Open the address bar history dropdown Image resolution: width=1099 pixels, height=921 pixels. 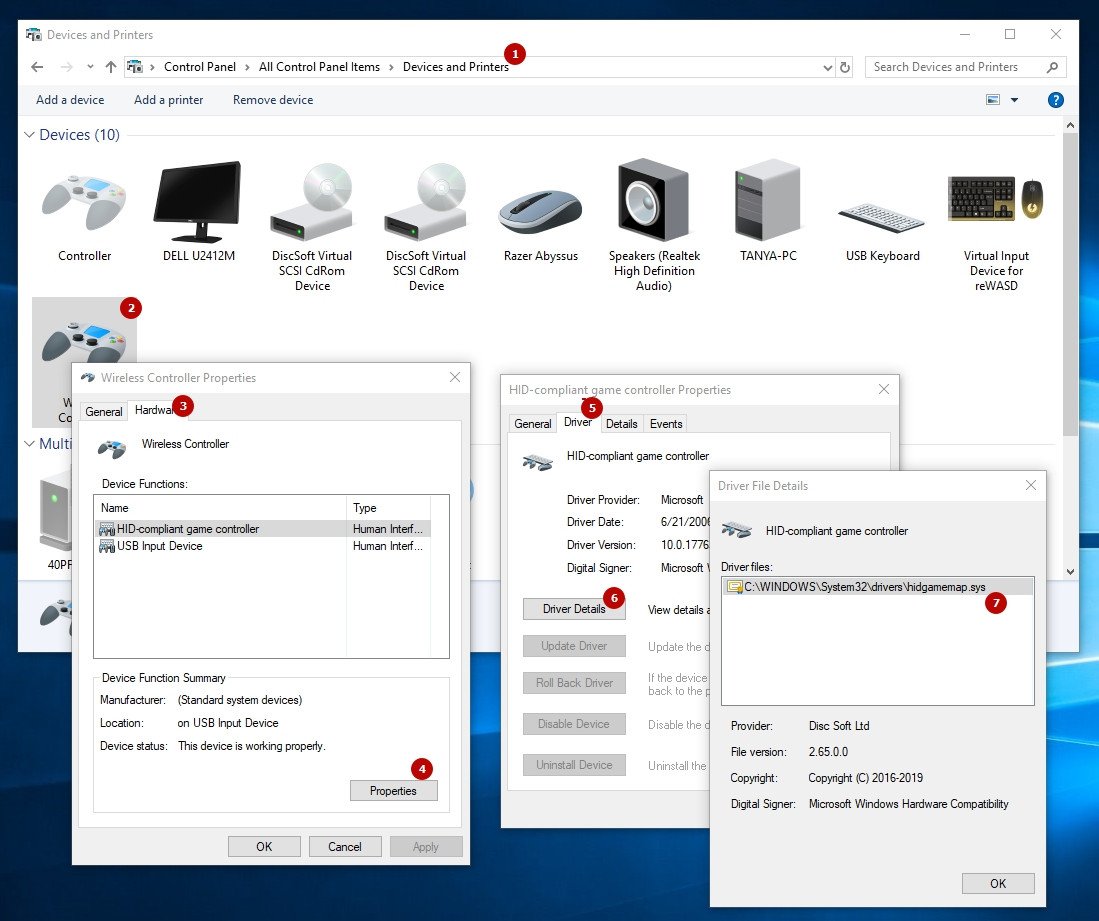click(x=827, y=67)
